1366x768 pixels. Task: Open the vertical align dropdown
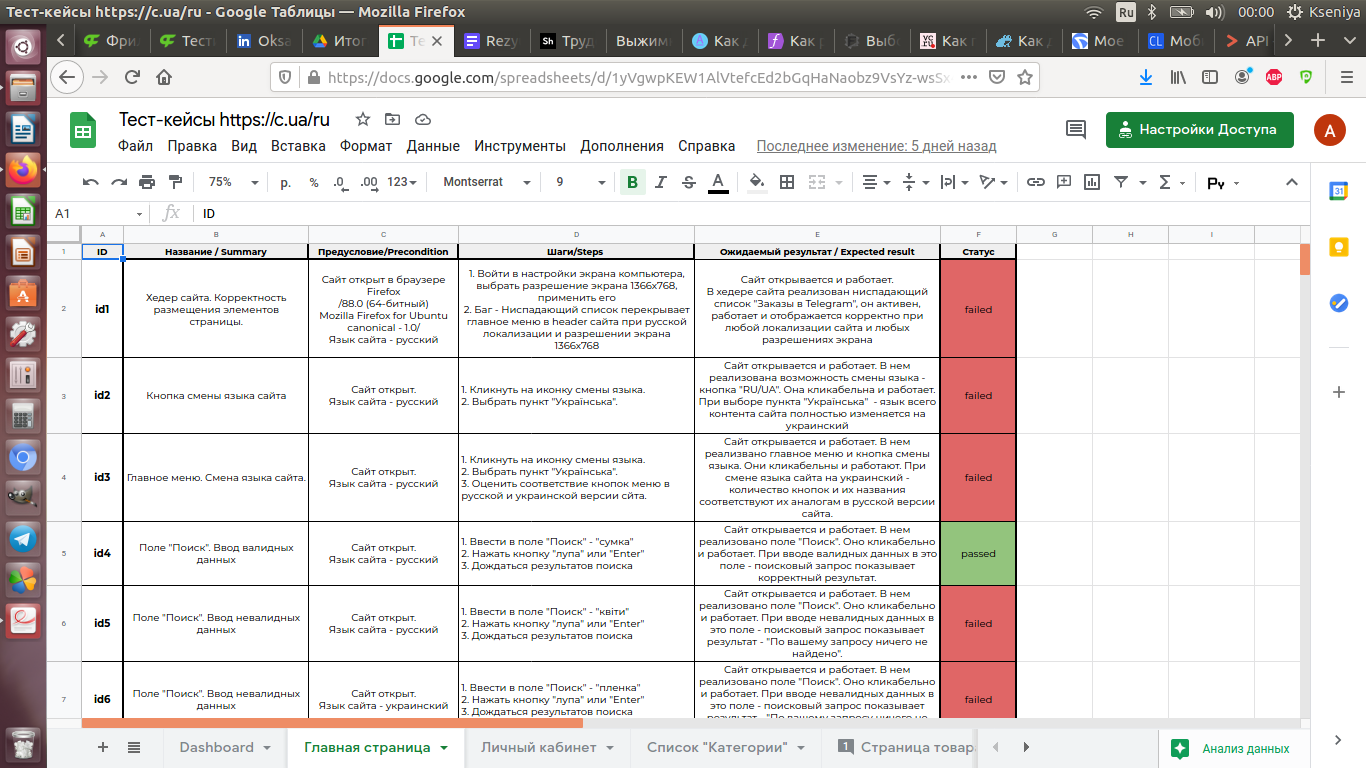click(915, 182)
